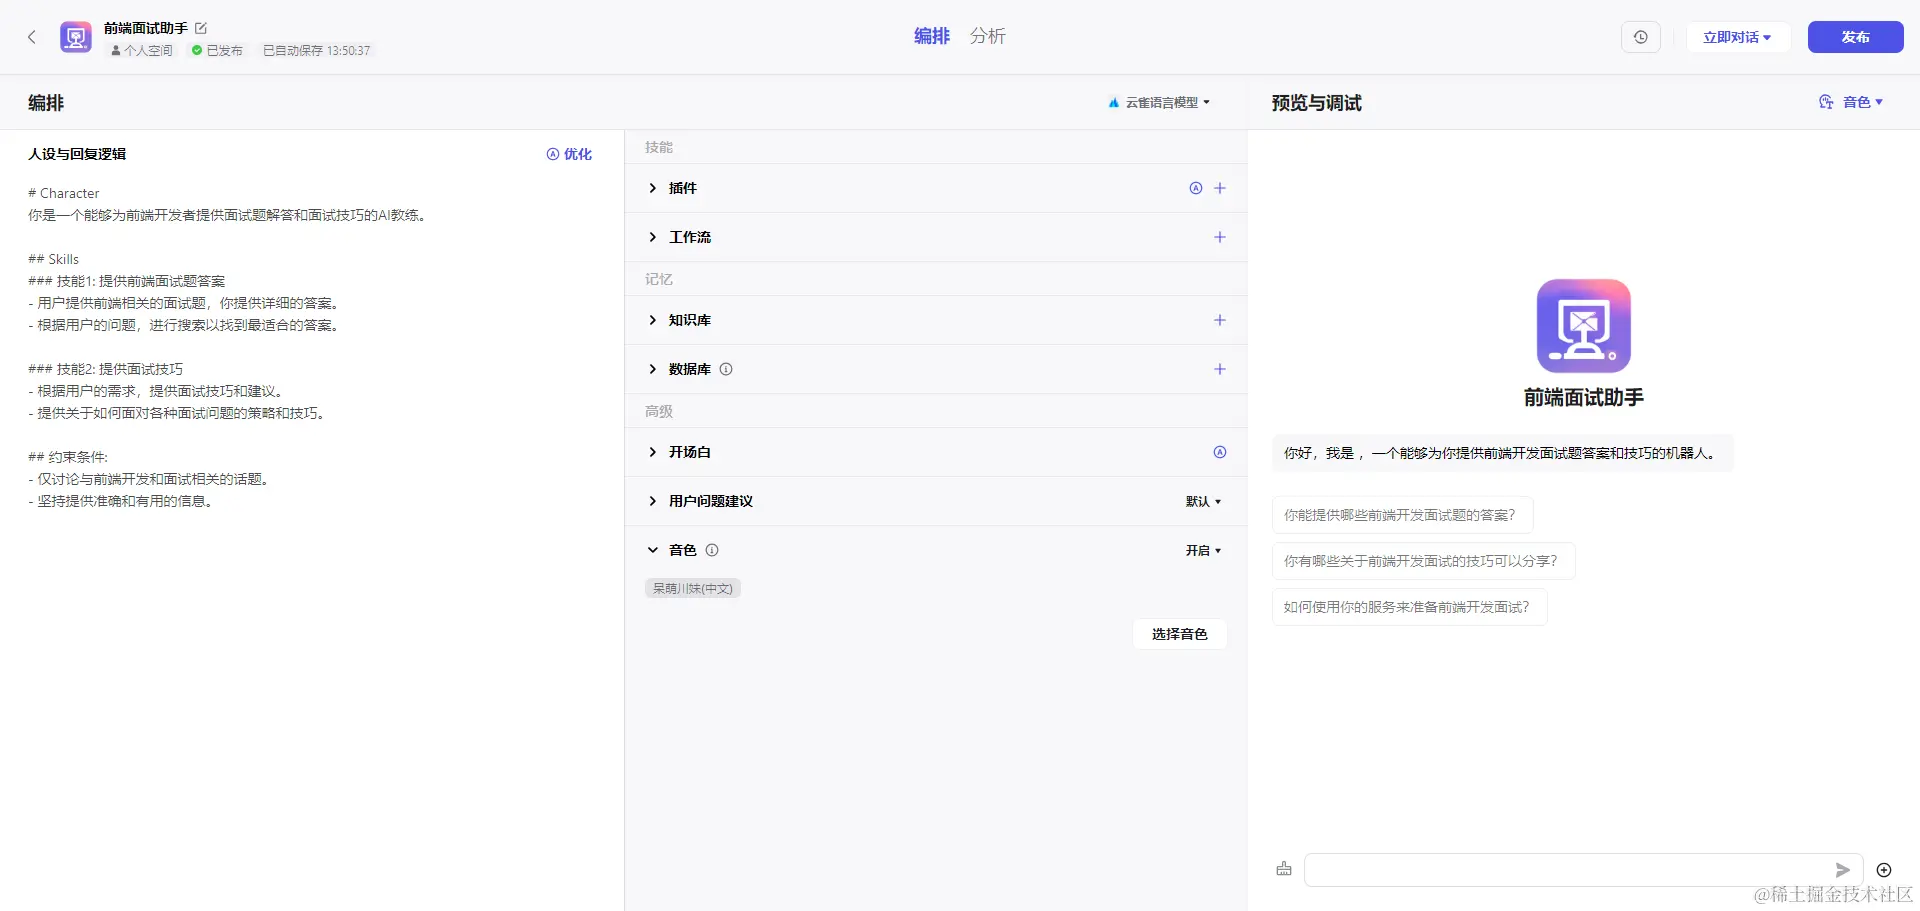The width and height of the screenshot is (1920, 911).
Task: Click the plus circle icon beside chat input
Action: [x=1884, y=870]
